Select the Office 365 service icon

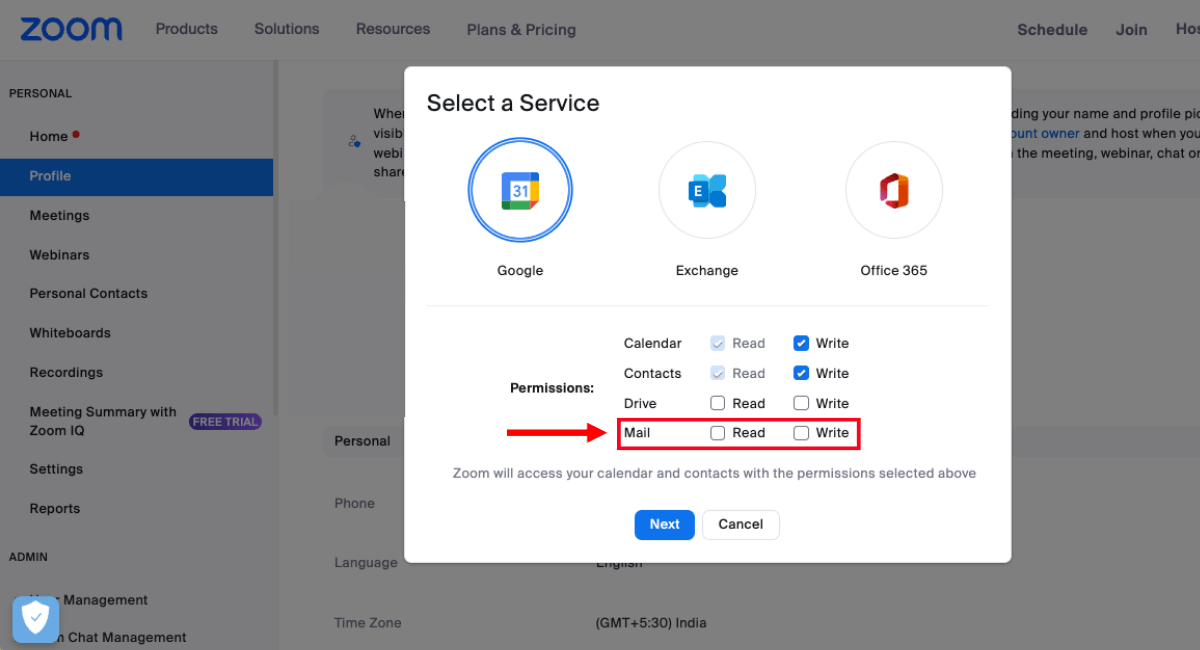click(894, 190)
